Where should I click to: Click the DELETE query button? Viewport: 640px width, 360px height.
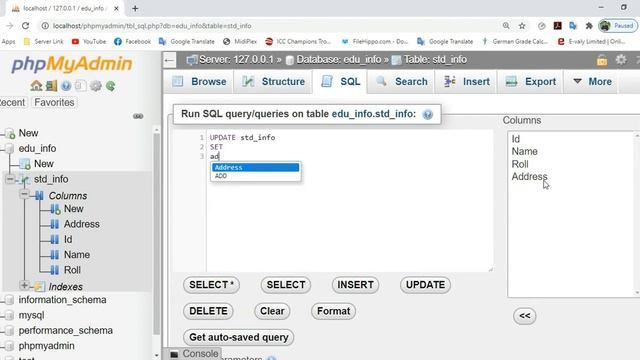click(208, 311)
